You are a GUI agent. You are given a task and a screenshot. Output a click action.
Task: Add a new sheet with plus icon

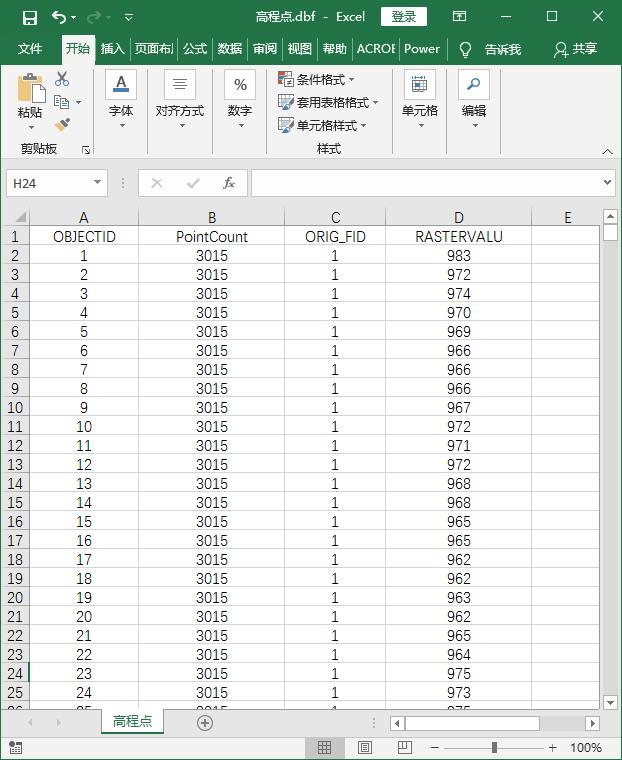pyautogui.click(x=205, y=723)
